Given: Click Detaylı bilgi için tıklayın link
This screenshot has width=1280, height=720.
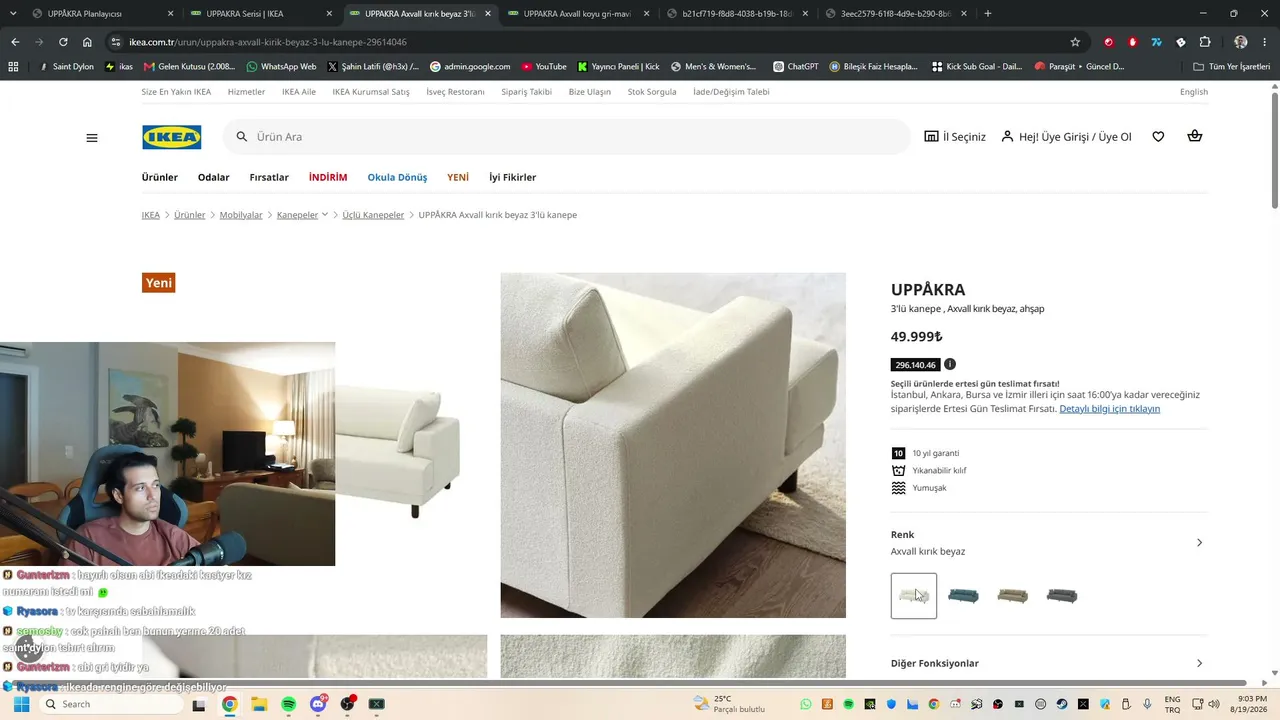Looking at the screenshot, I should click(x=1110, y=409).
